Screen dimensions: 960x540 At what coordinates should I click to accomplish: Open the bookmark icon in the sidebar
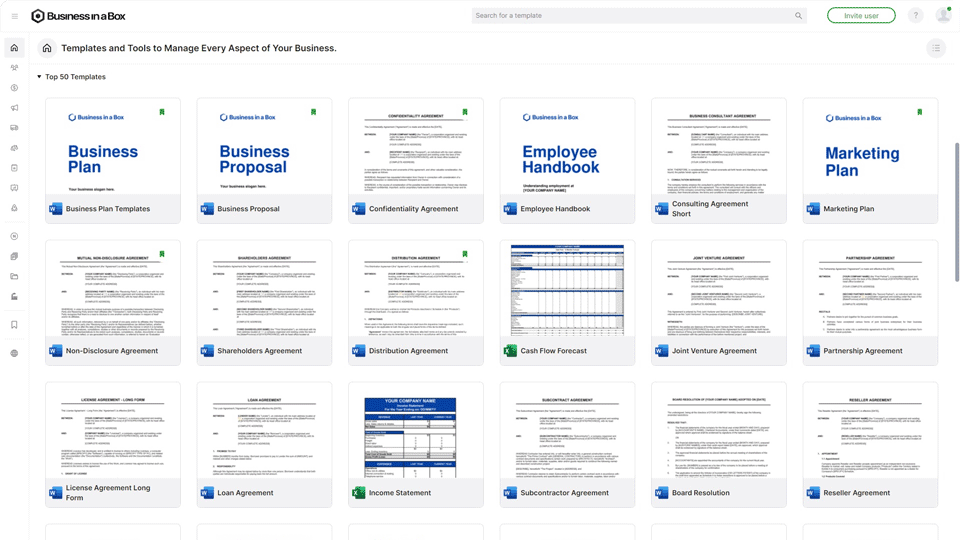click(x=14, y=325)
